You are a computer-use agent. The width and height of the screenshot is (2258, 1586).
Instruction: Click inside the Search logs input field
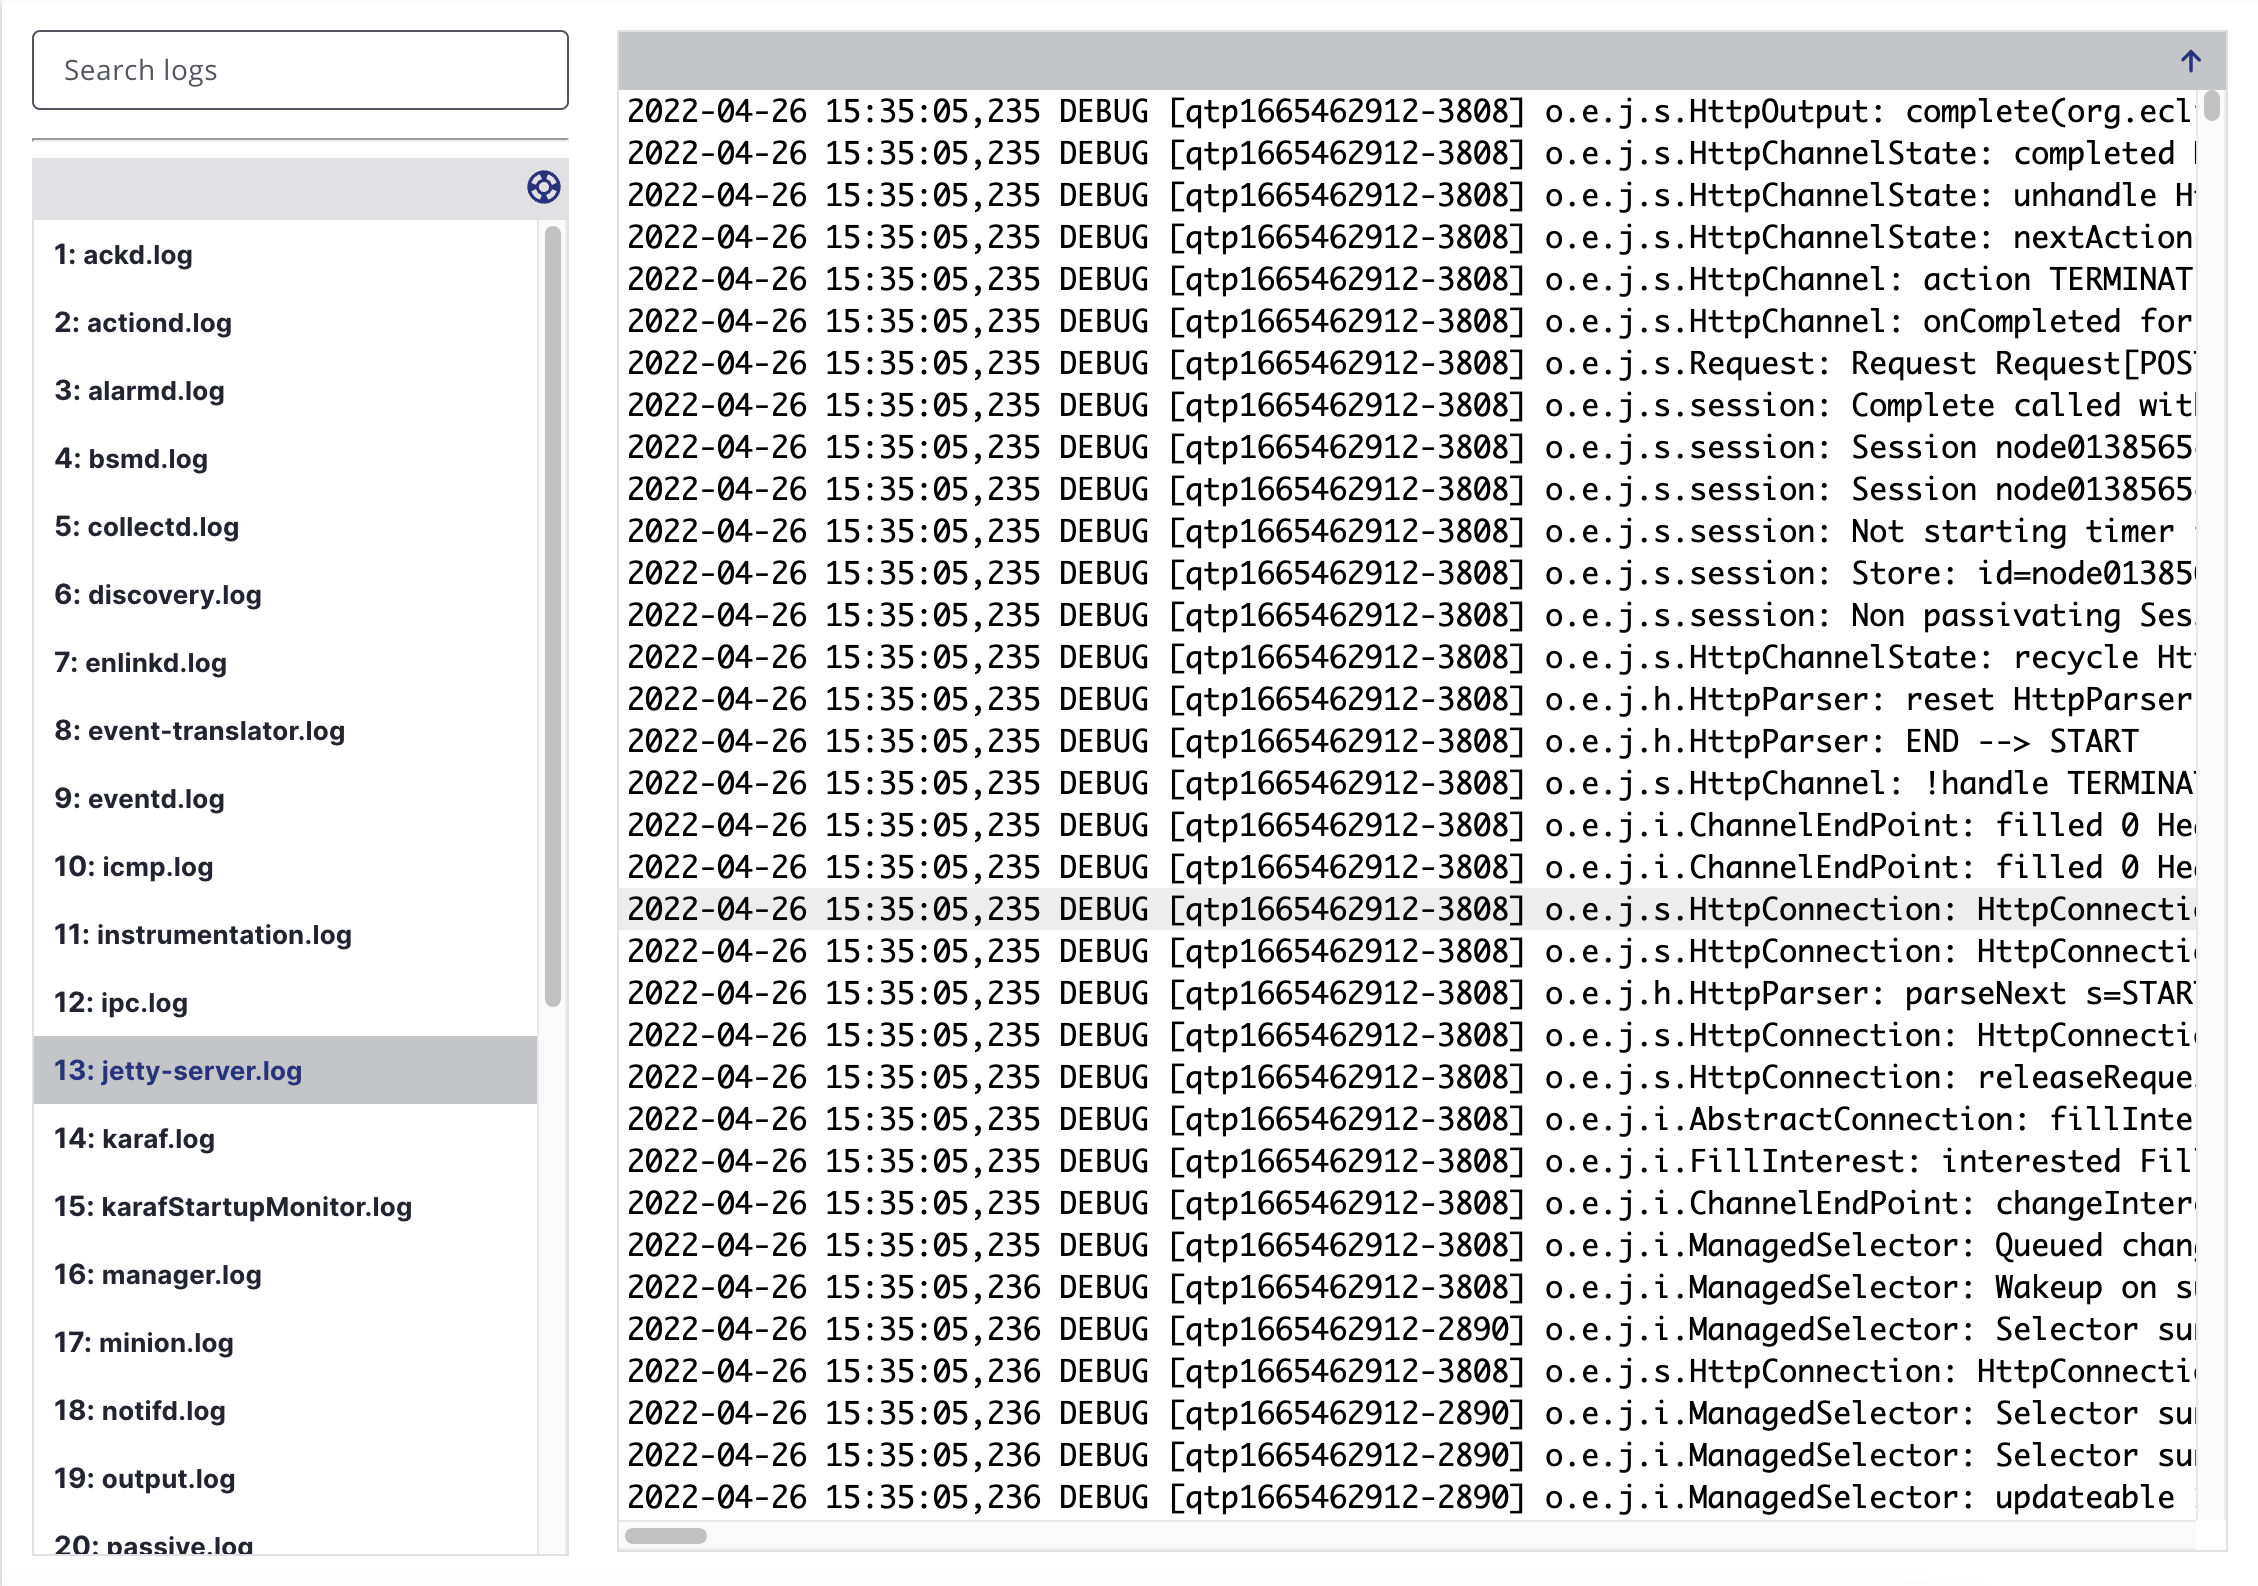tap(298, 70)
